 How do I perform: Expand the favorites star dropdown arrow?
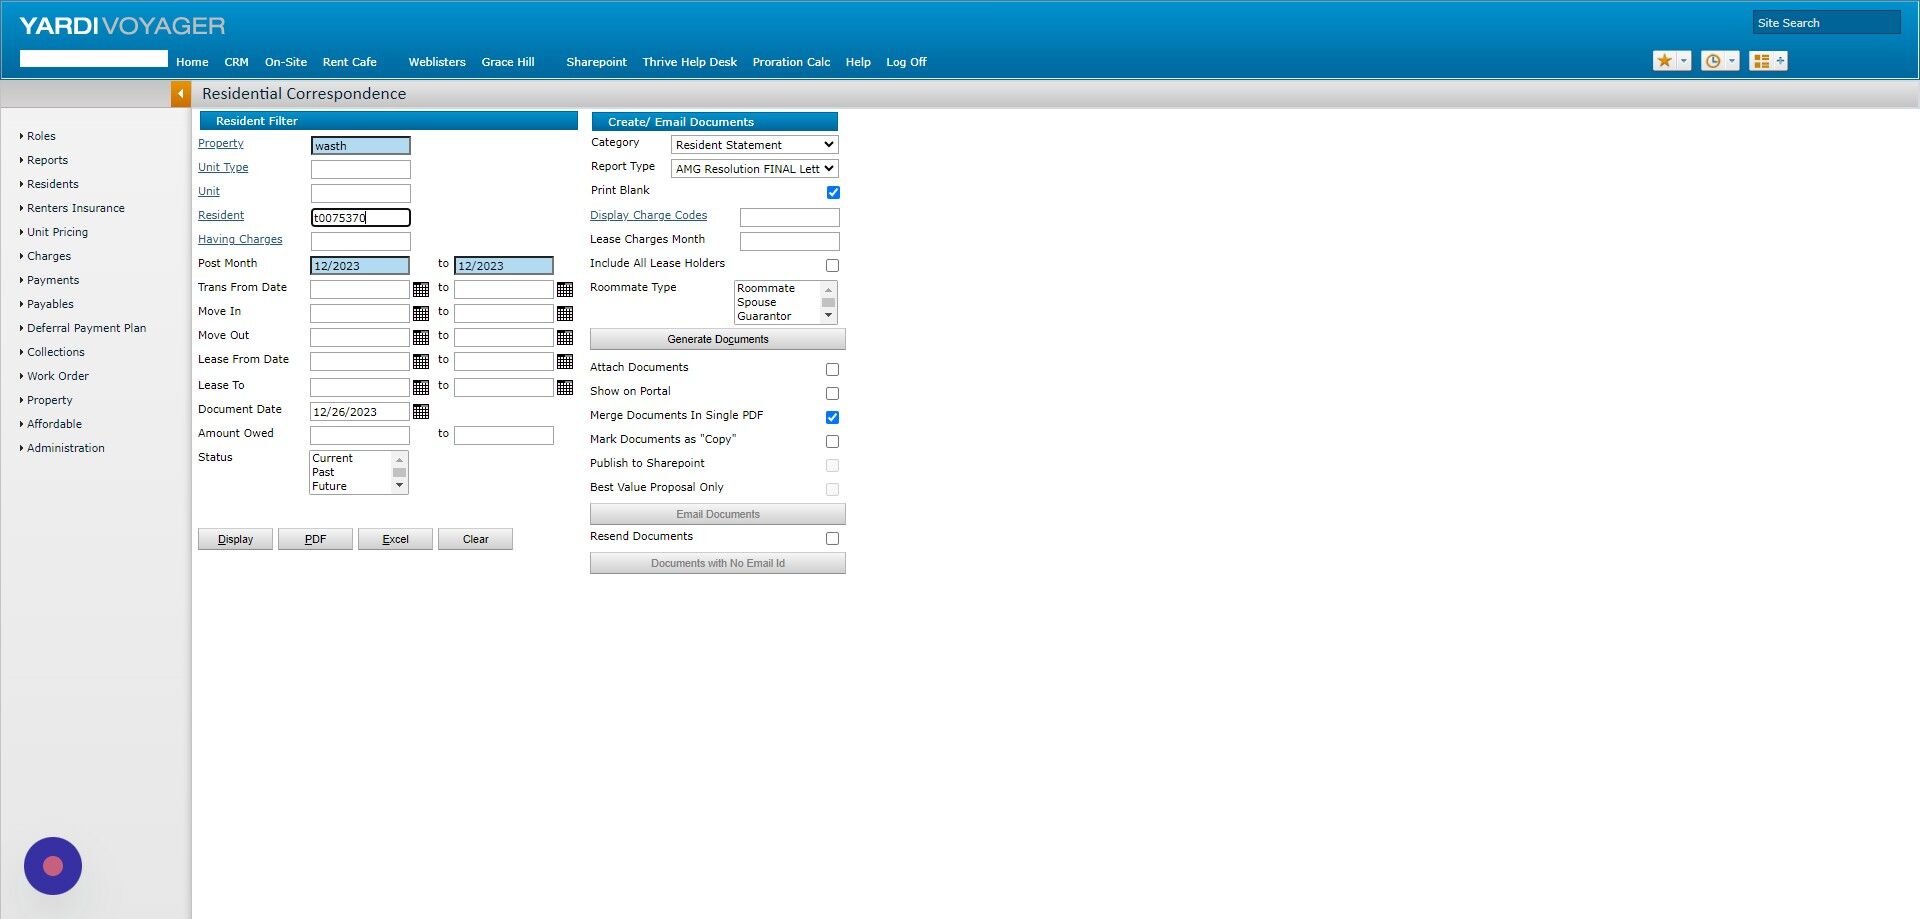pos(1684,61)
